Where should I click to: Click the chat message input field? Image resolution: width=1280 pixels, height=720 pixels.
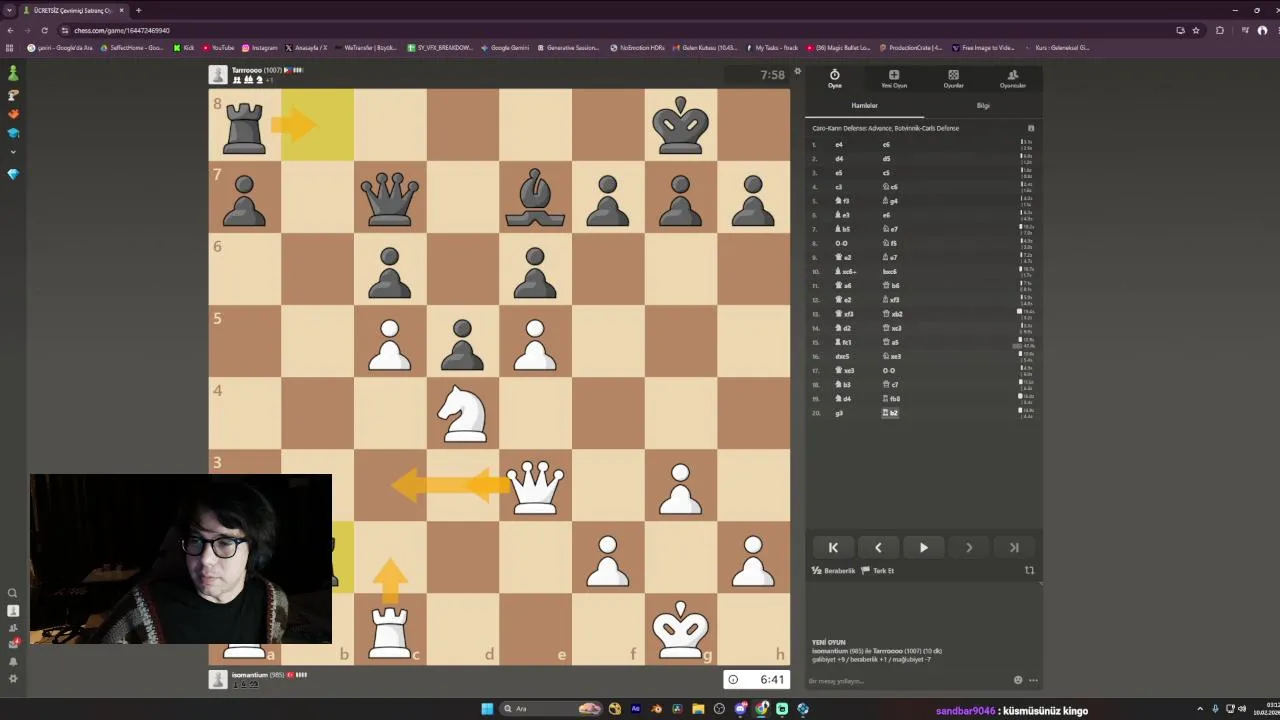pos(908,681)
